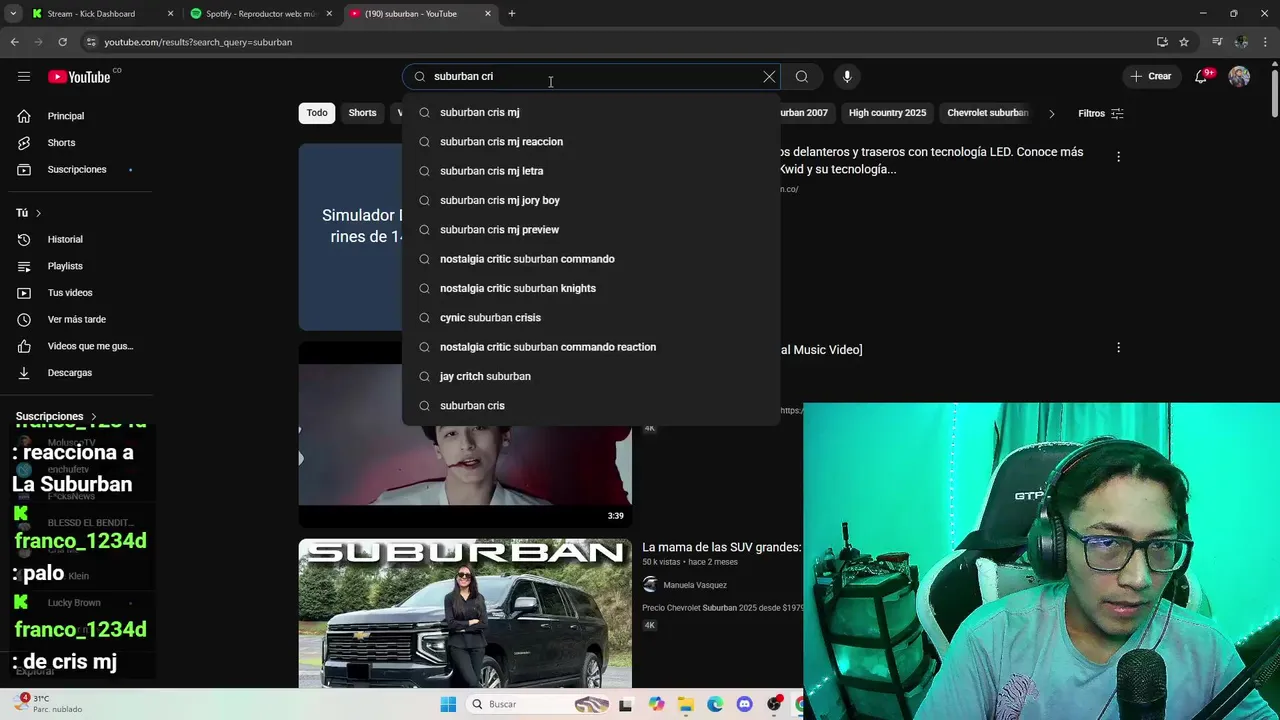
Task: Choose suggestion "jay critch suburban"
Action: tap(591, 376)
